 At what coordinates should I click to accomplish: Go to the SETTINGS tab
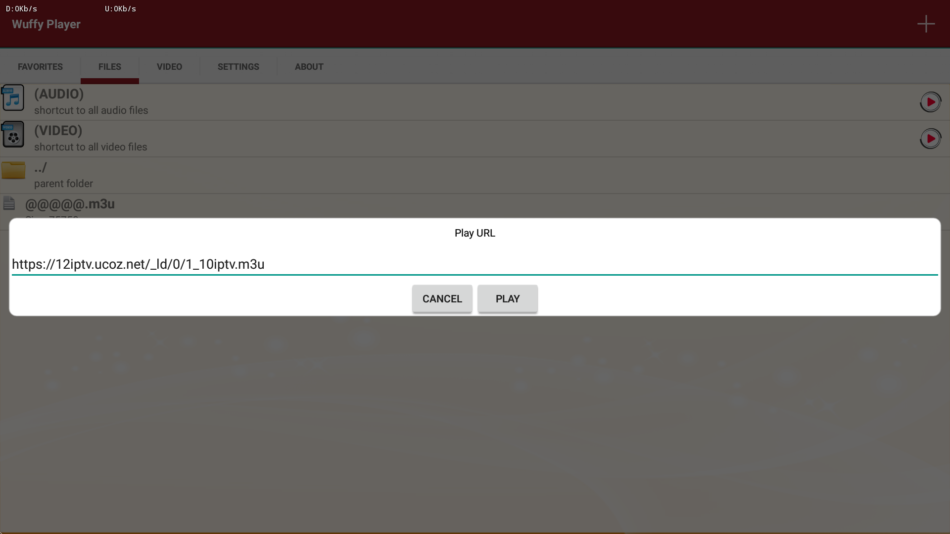coord(238,67)
